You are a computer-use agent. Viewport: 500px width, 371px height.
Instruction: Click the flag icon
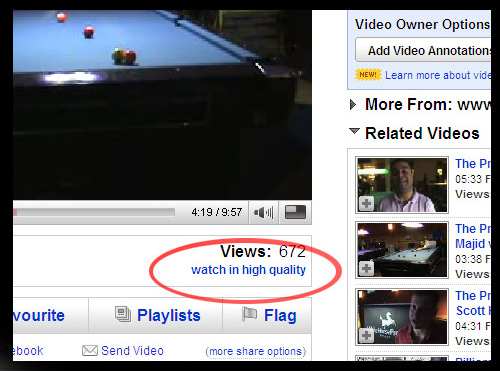249,314
